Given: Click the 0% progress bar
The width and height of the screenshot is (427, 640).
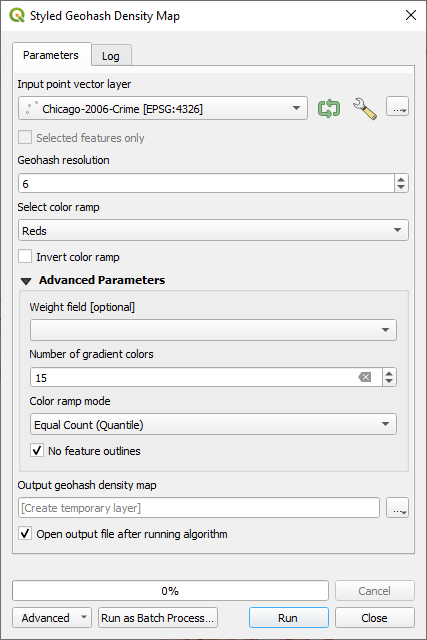Looking at the screenshot, I should [x=170, y=591].
